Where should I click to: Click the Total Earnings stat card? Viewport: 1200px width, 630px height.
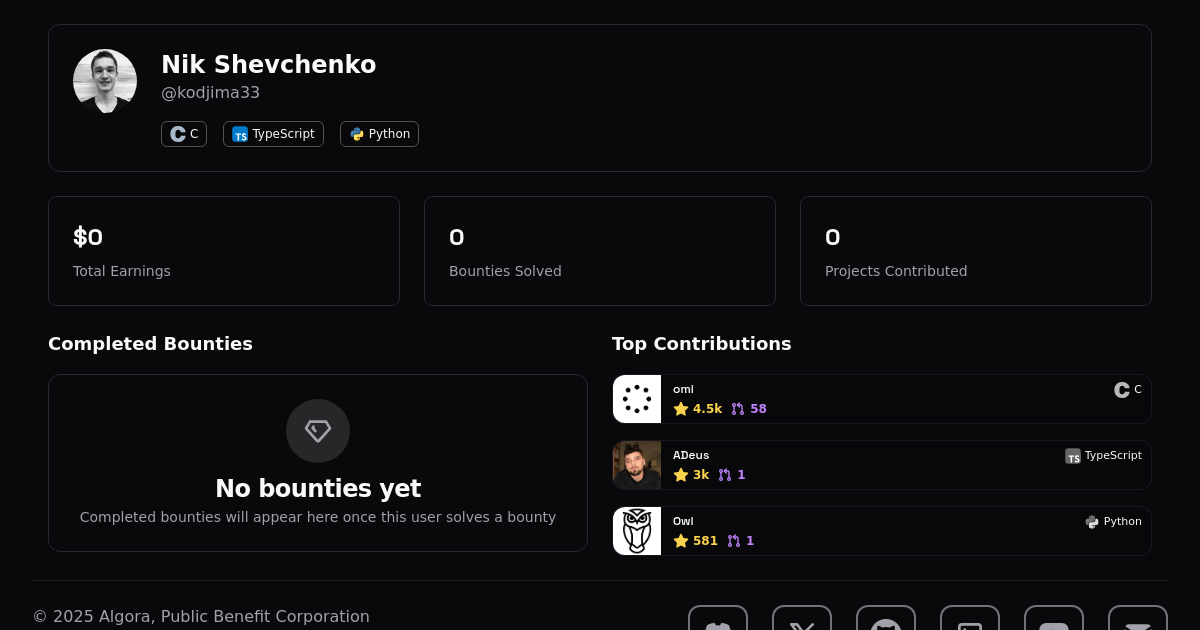(224, 251)
